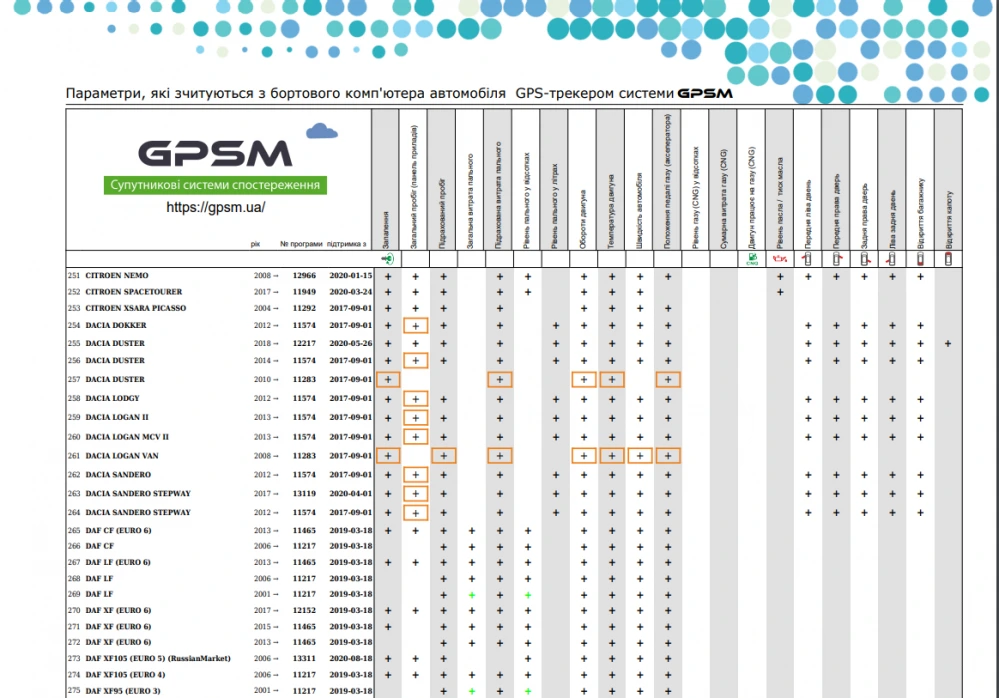Viewport: 1000px width, 698px height.
Task: Click highlighted mileage plus for DACIA DOKKER
Action: point(415,326)
